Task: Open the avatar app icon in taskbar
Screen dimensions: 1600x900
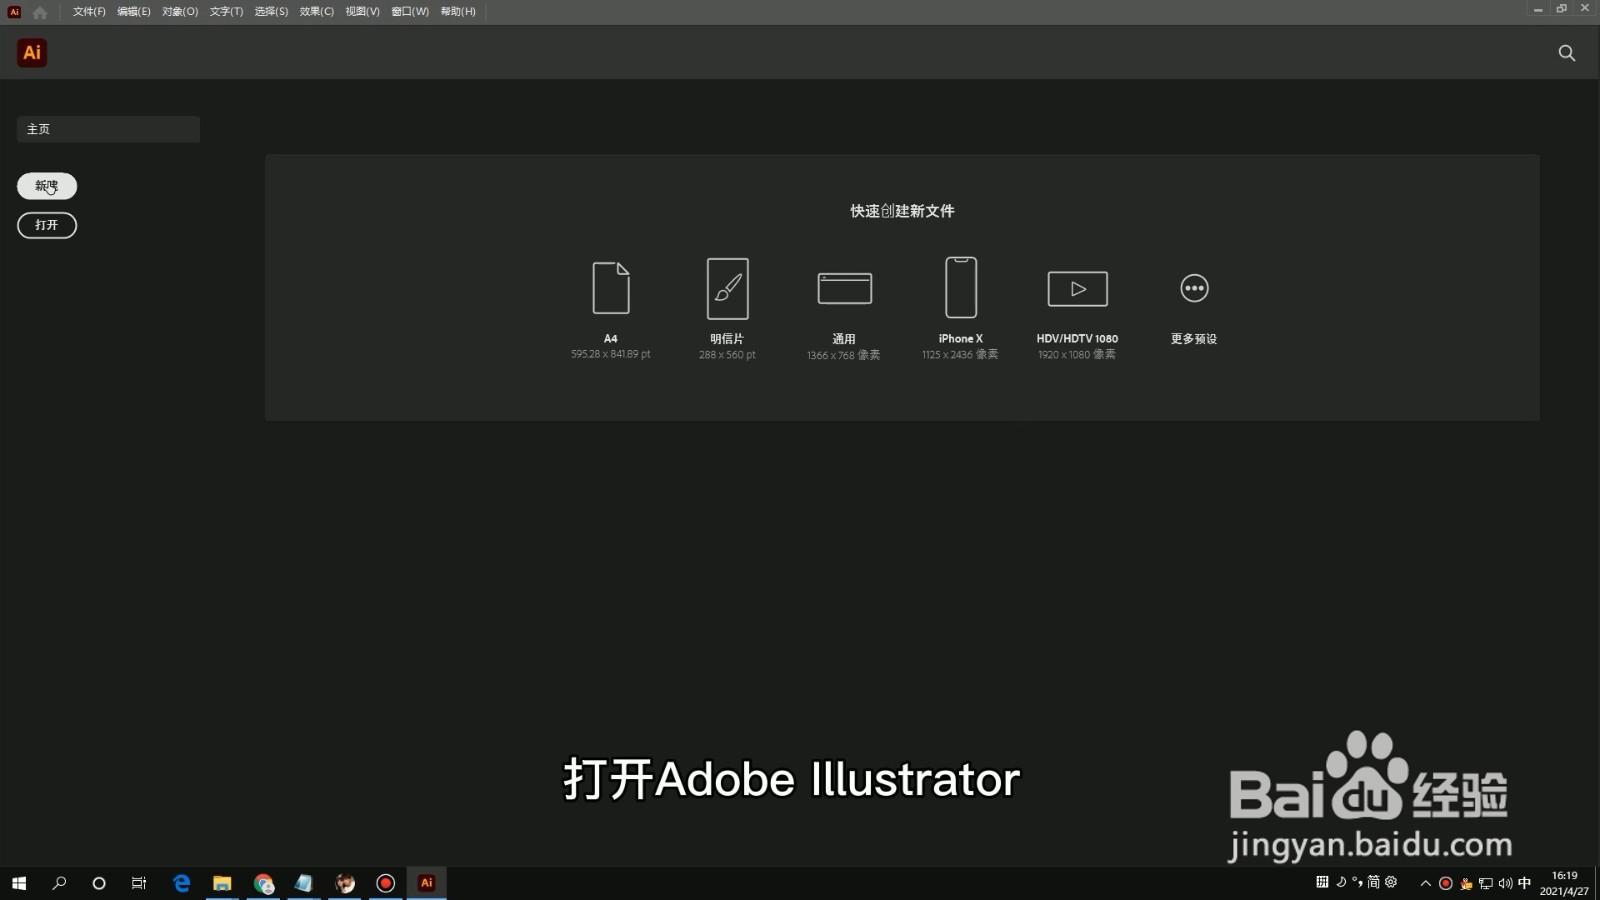Action: pos(345,883)
